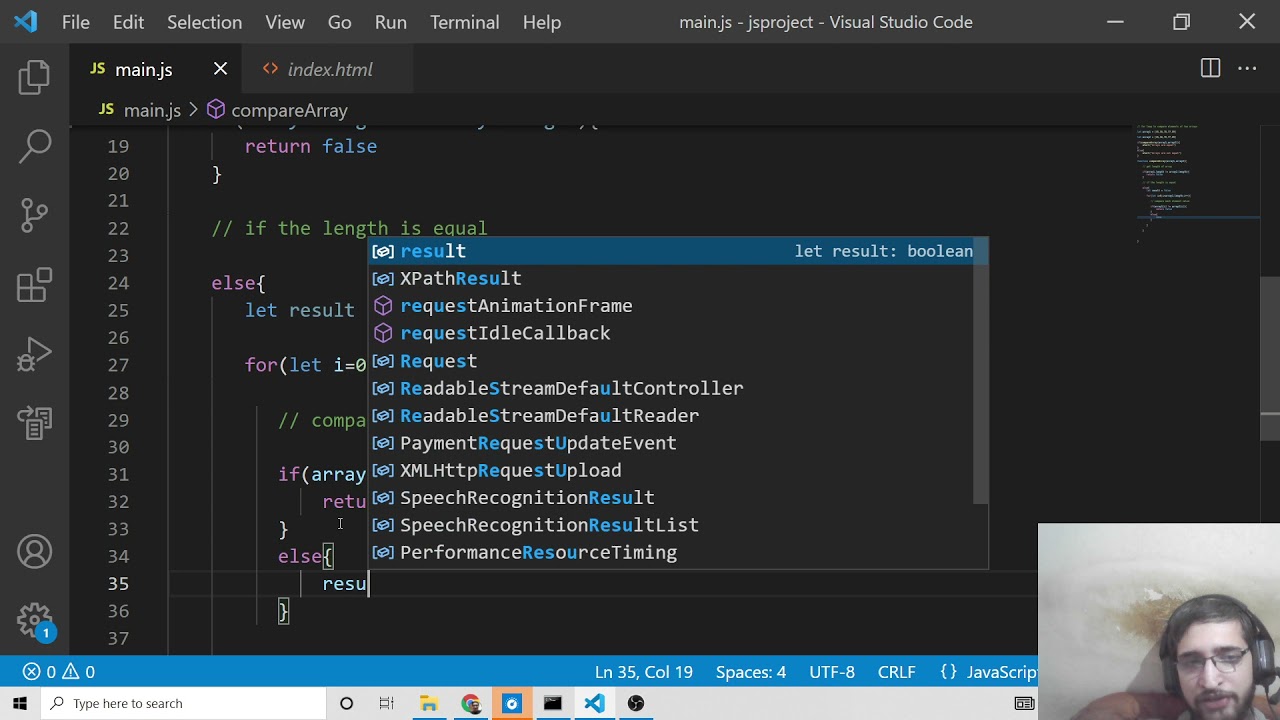The height and width of the screenshot is (720, 1280).
Task: Open editor More Actions ellipsis
Action: 1247,69
